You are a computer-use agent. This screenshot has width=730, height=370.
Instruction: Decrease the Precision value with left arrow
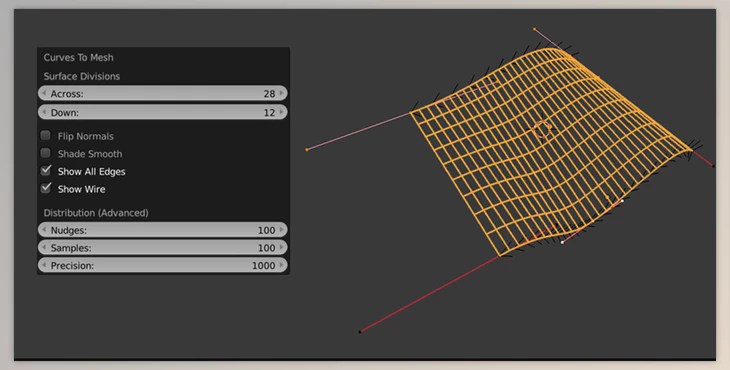[x=44, y=265]
